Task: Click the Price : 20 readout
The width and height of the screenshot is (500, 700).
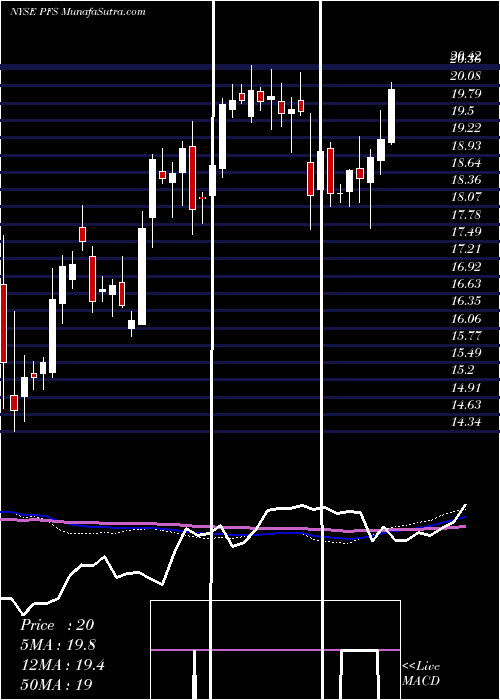Action: (x=57, y=625)
